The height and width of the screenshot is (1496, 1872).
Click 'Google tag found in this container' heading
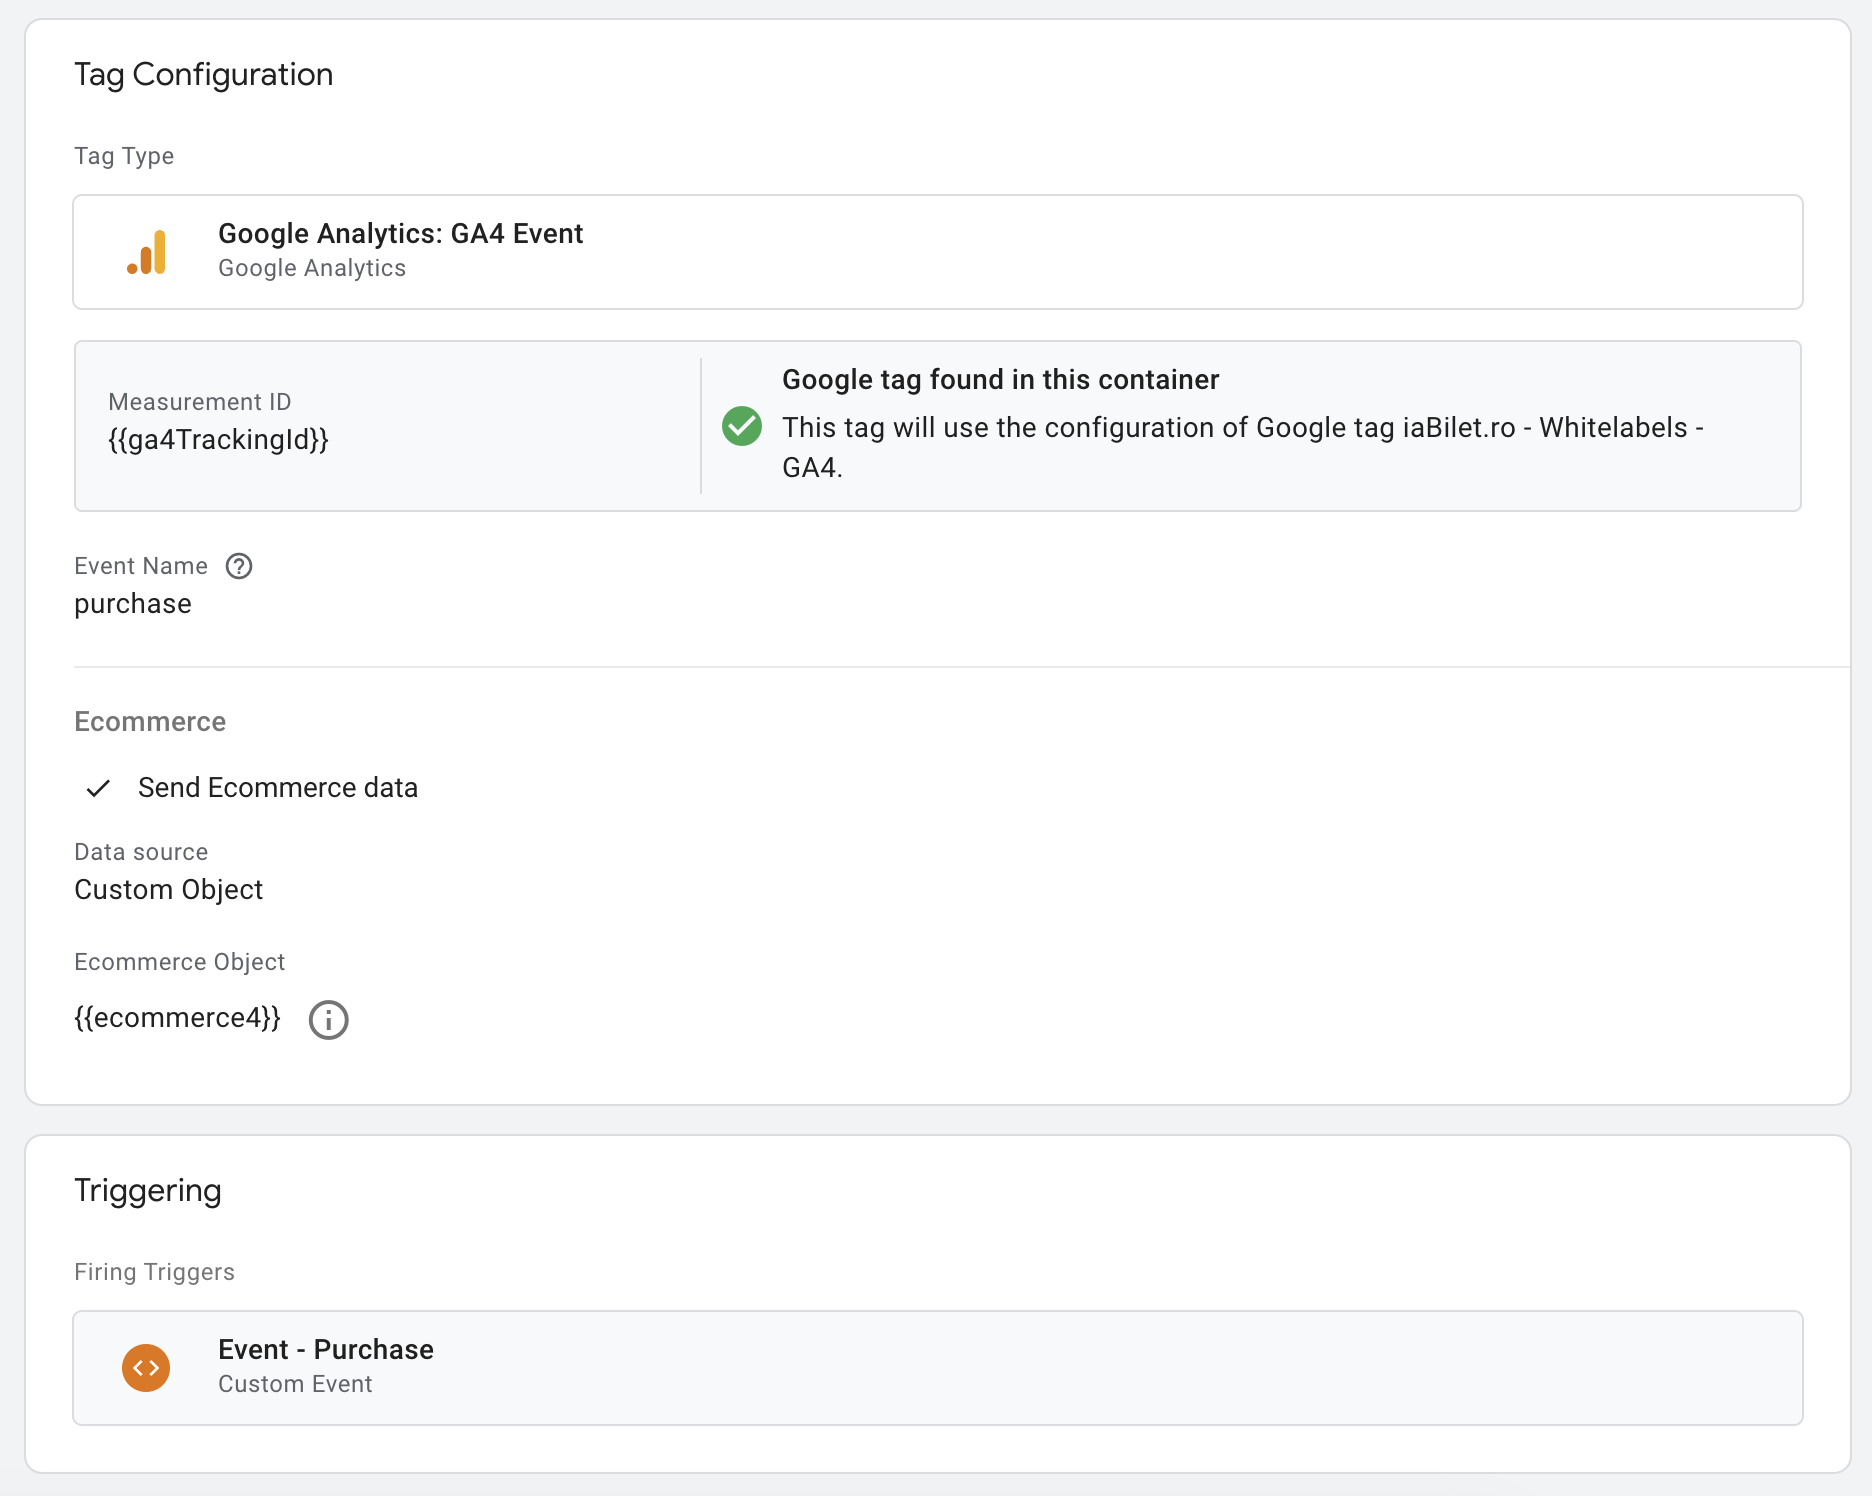coord(1001,380)
